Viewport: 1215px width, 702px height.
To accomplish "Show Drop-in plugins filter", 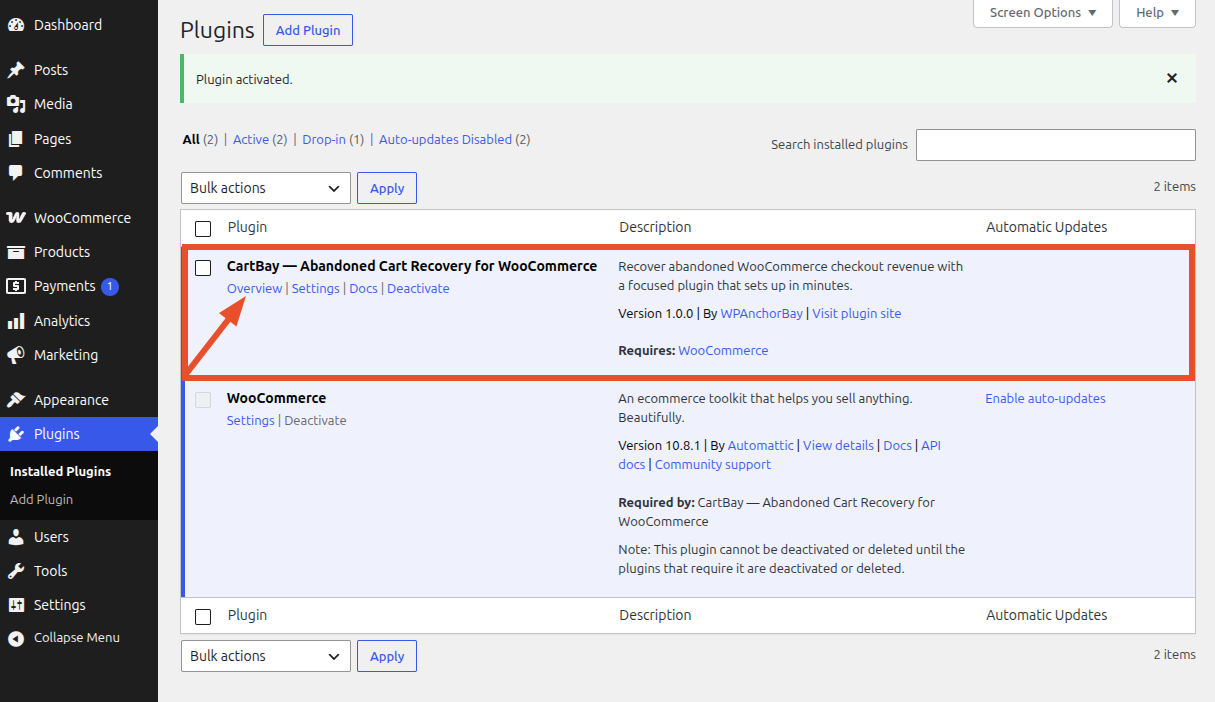I will click(x=324, y=140).
